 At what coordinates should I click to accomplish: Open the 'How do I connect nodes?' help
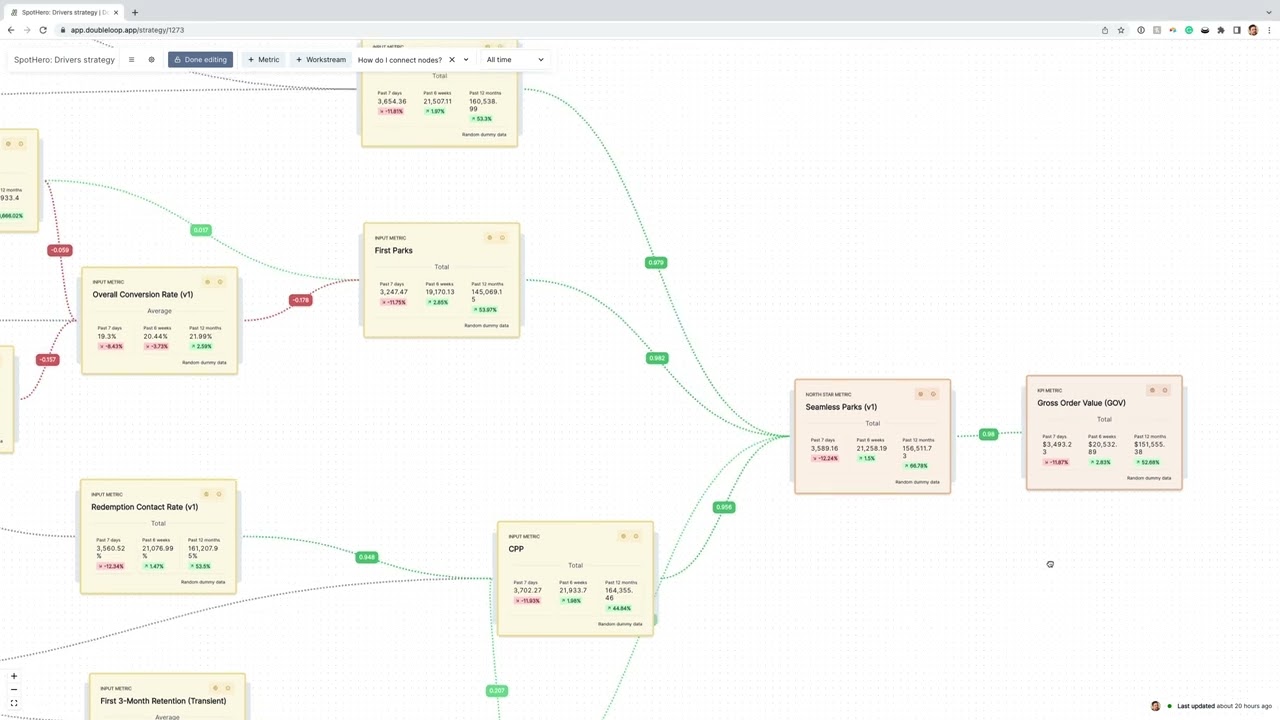(400, 60)
